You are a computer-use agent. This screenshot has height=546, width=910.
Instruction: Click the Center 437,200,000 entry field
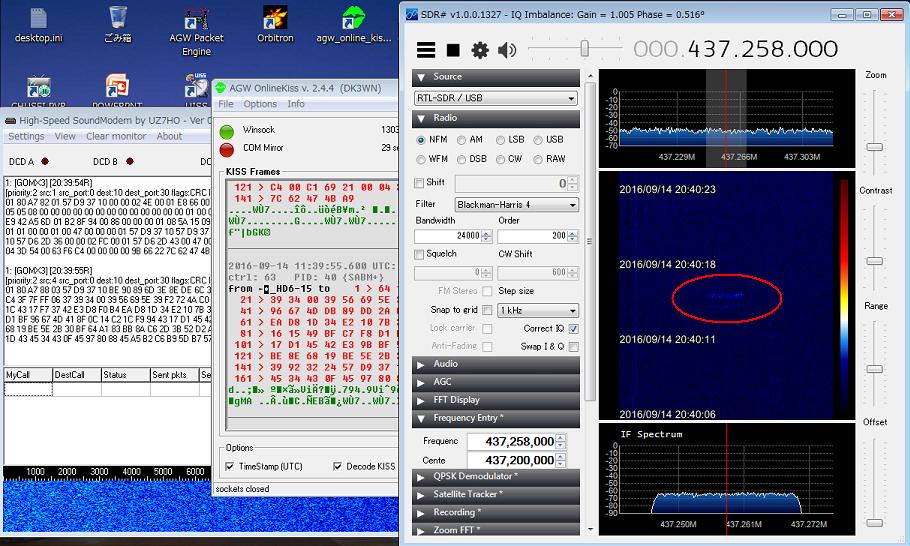(x=511, y=460)
